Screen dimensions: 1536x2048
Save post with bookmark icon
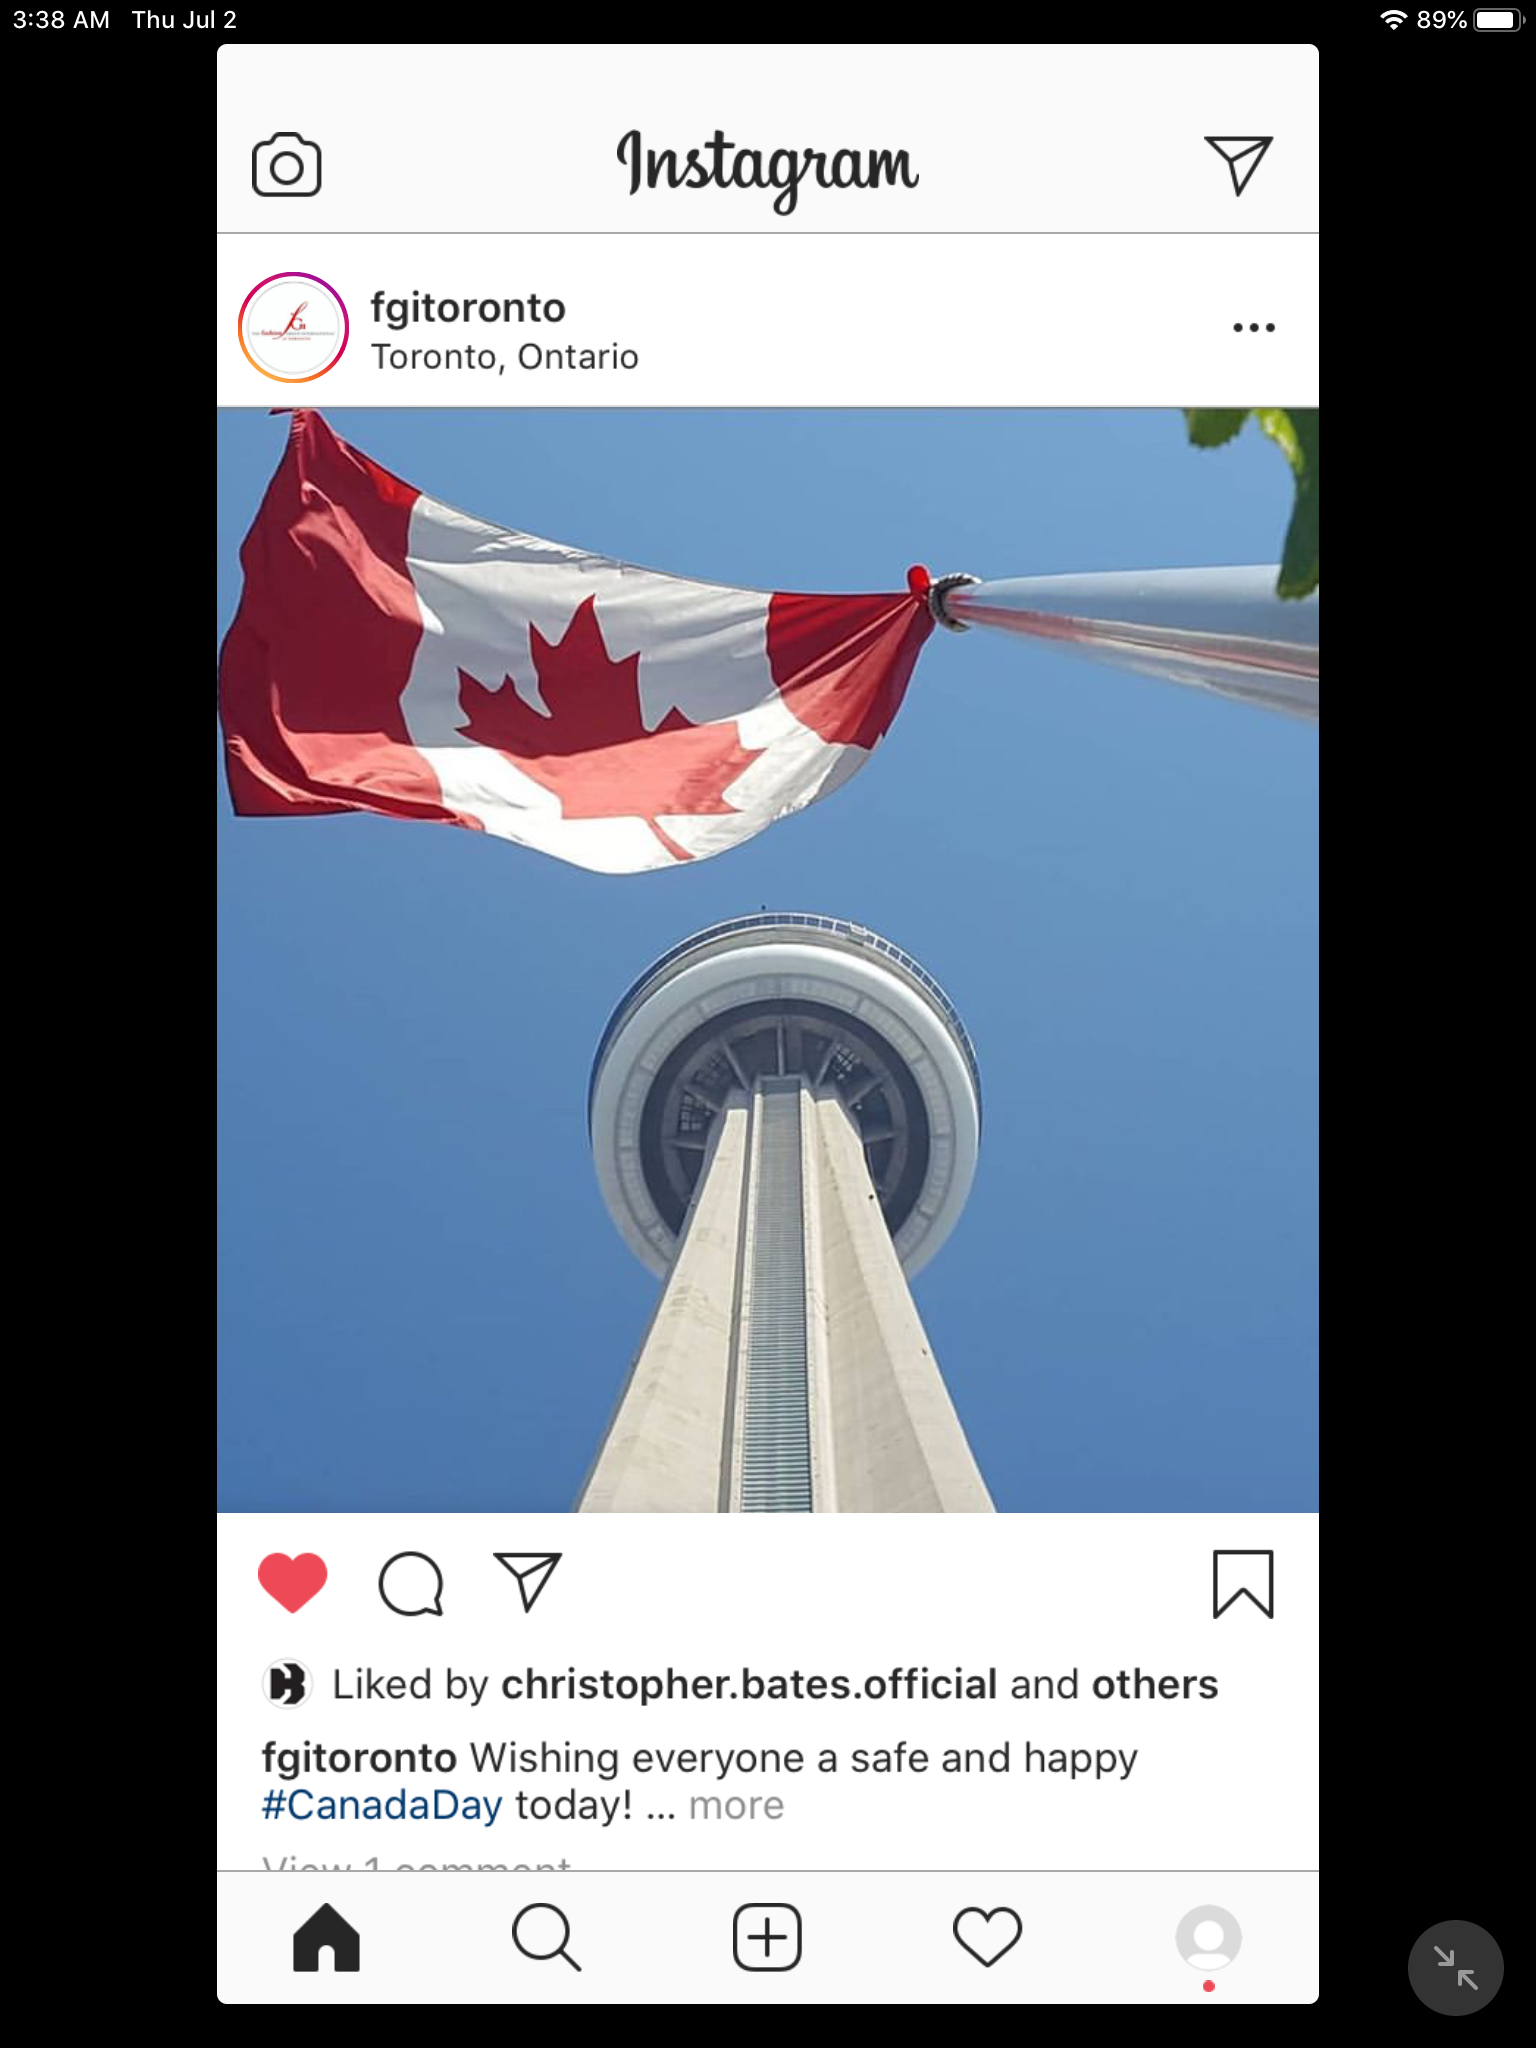pyautogui.click(x=1243, y=1584)
